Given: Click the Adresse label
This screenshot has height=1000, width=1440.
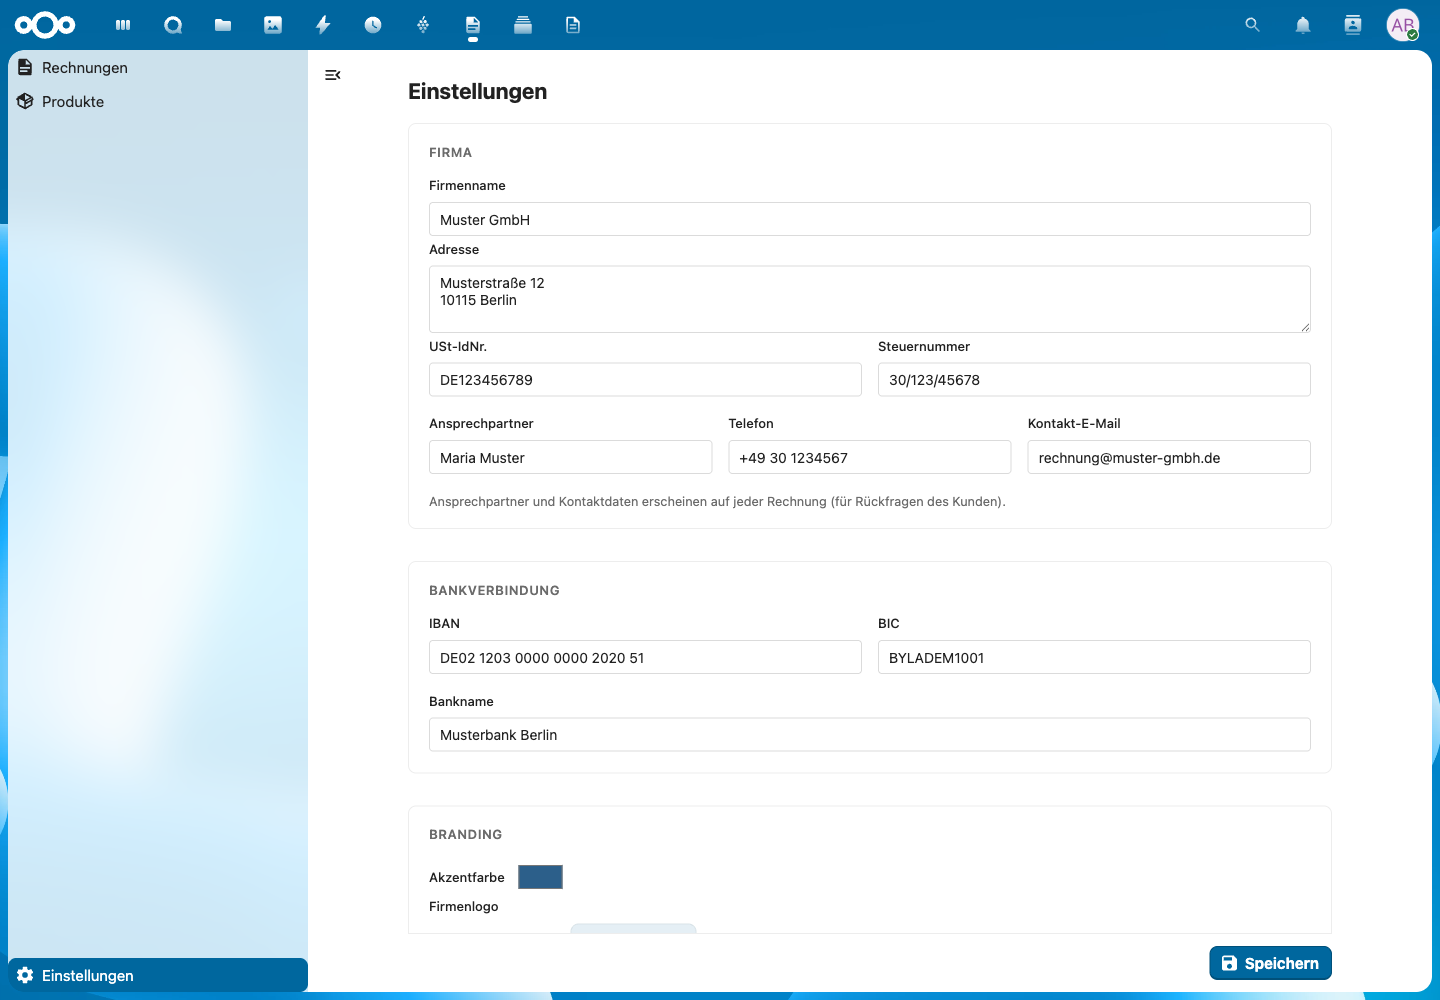Looking at the screenshot, I should [454, 250].
